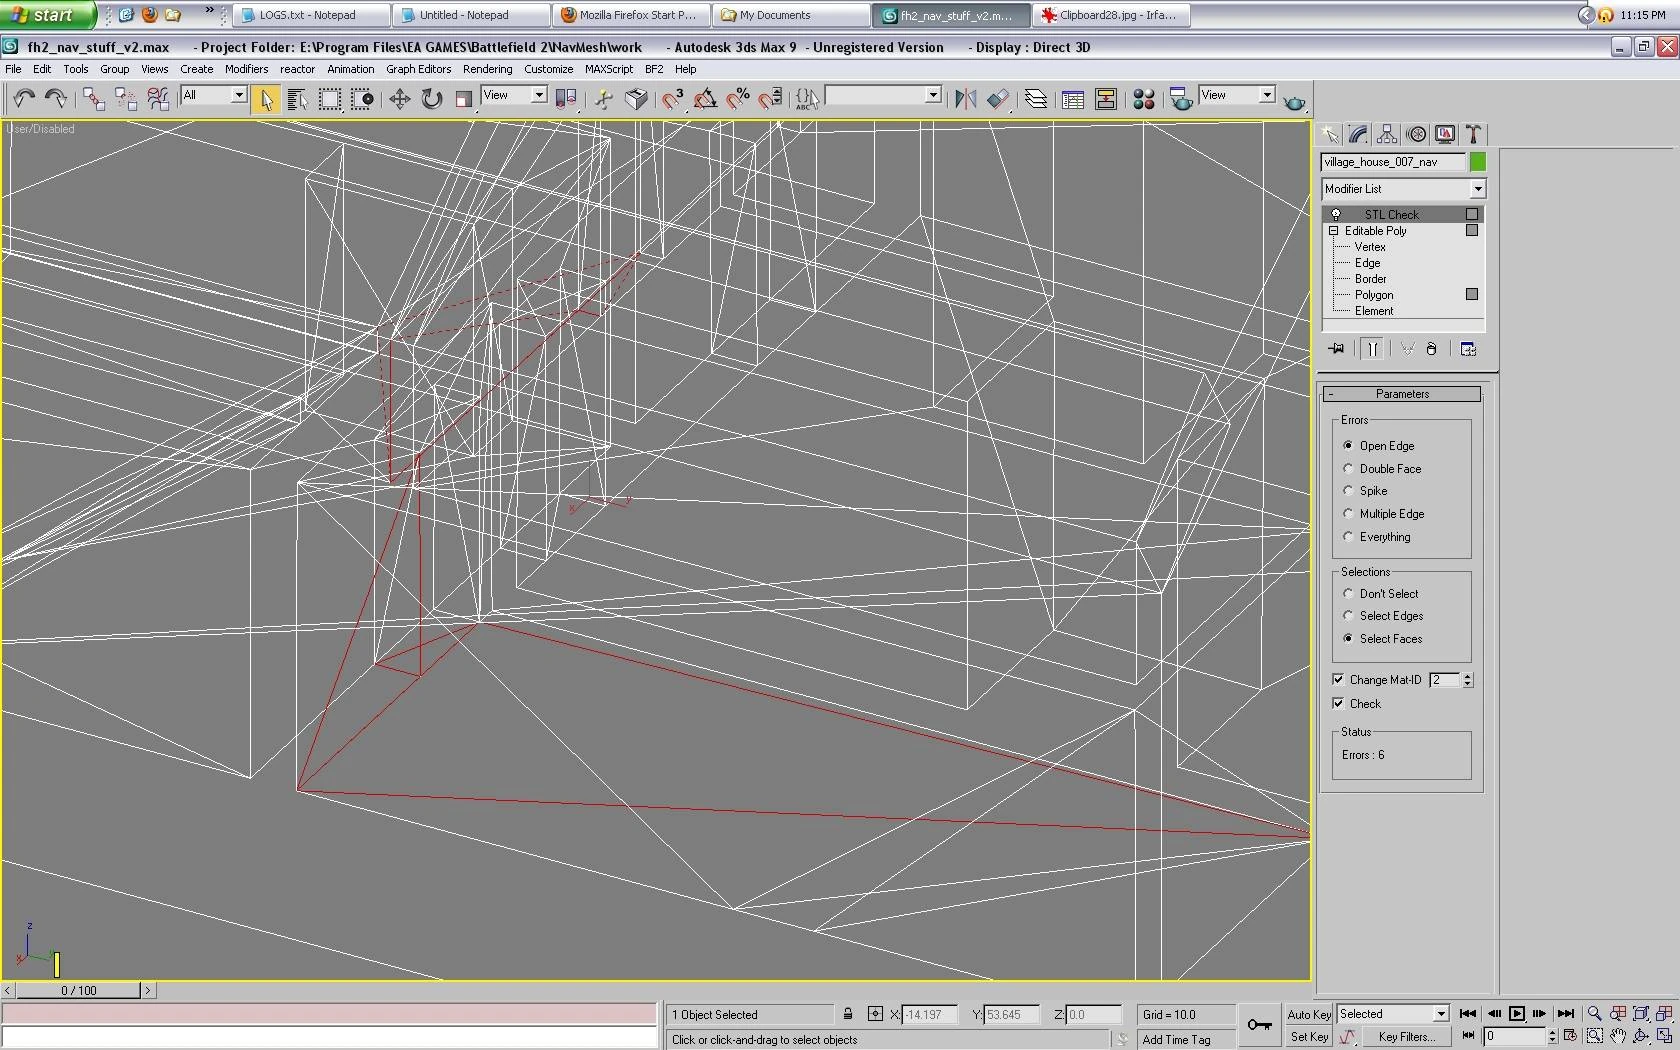Collapse the Editable Poly tree node
The width and height of the screenshot is (1680, 1050).
1333,231
